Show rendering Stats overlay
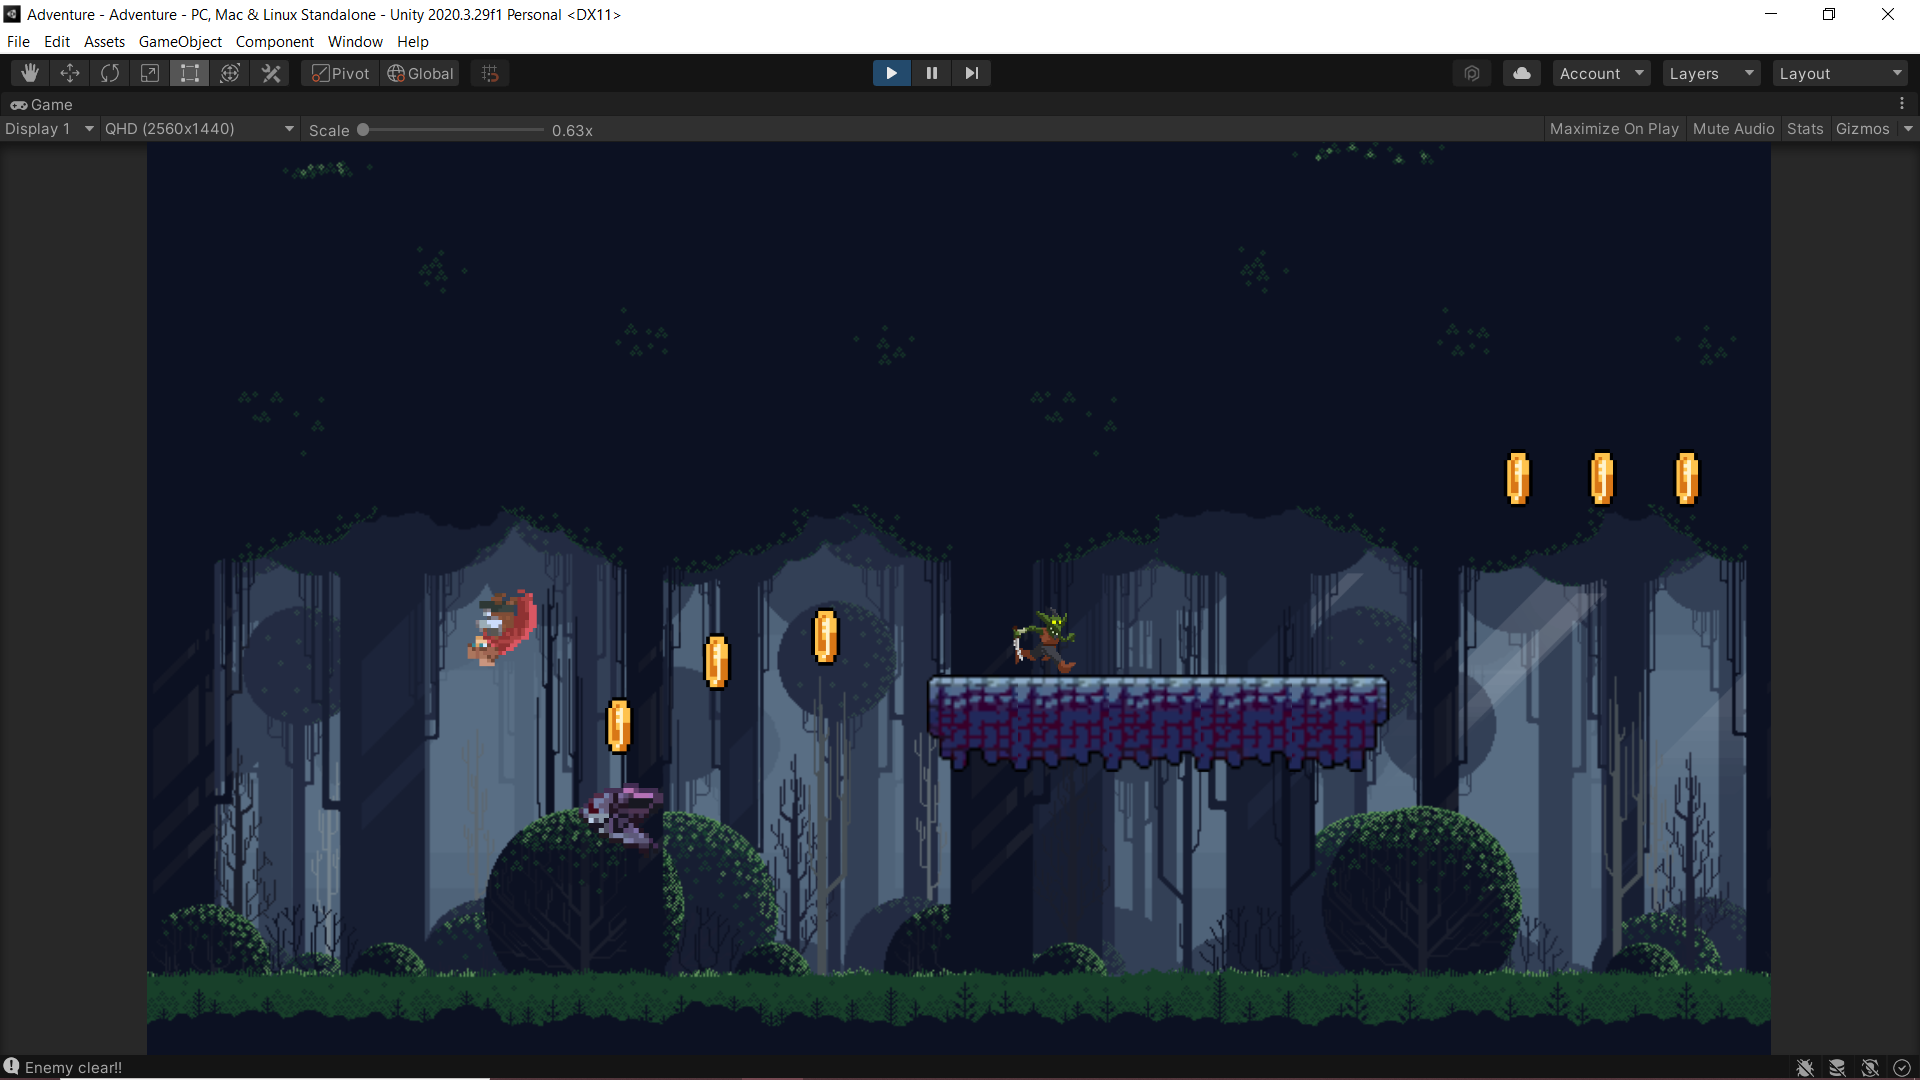This screenshot has width=1920, height=1080. click(1804, 128)
